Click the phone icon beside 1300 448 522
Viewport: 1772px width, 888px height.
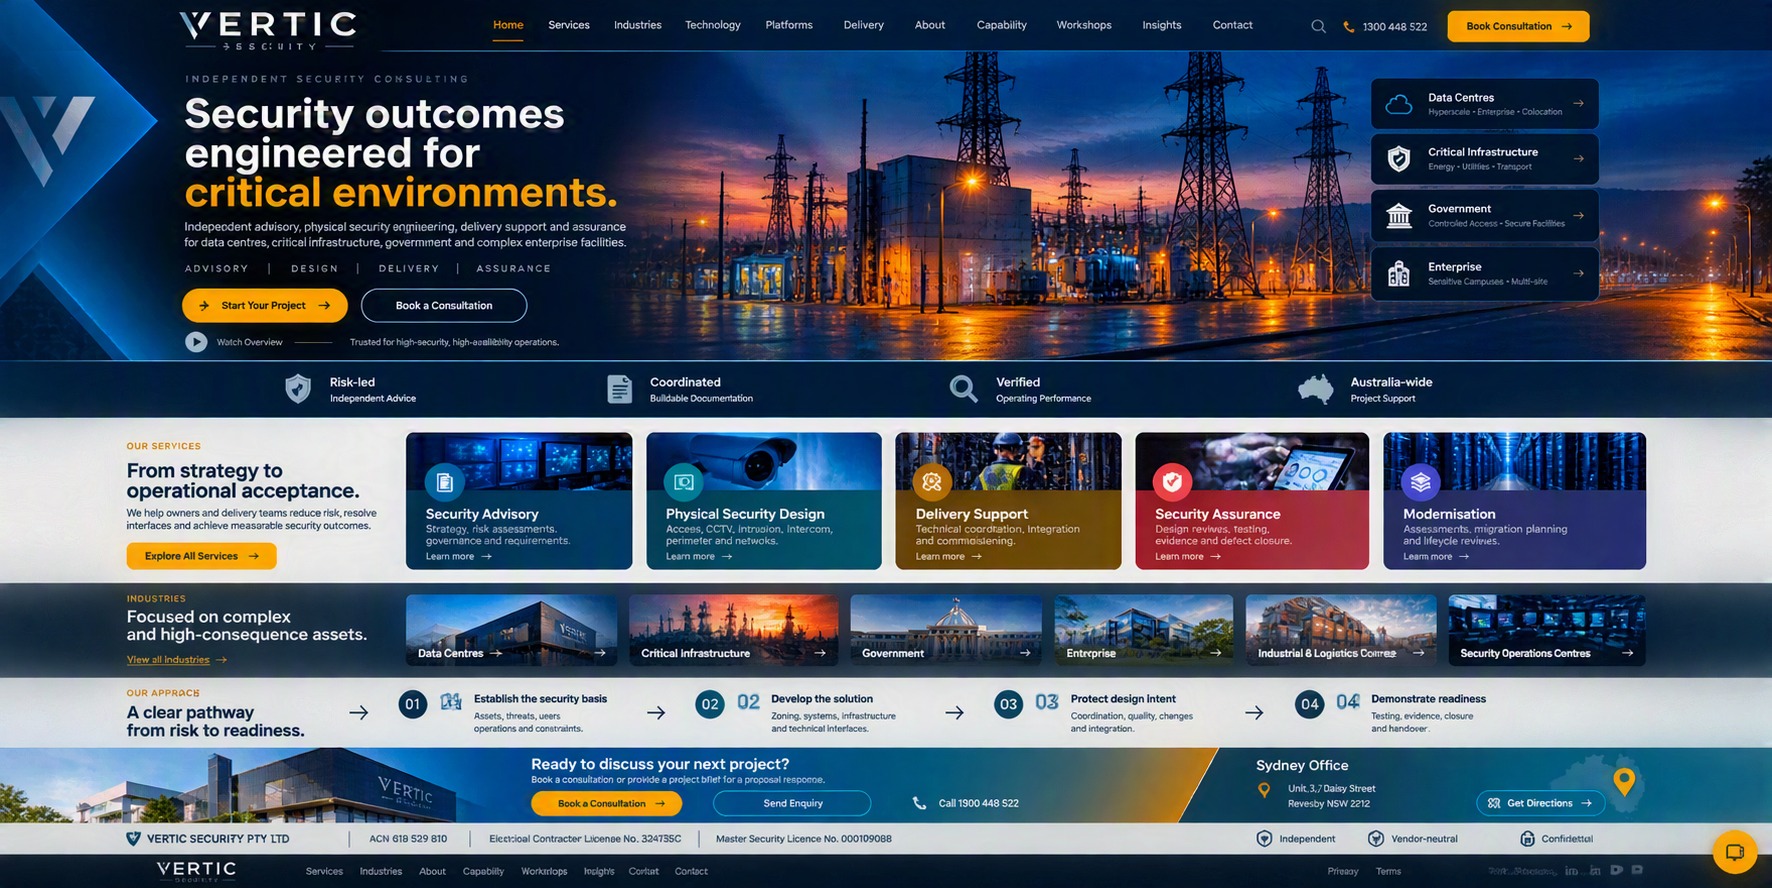coord(1348,27)
